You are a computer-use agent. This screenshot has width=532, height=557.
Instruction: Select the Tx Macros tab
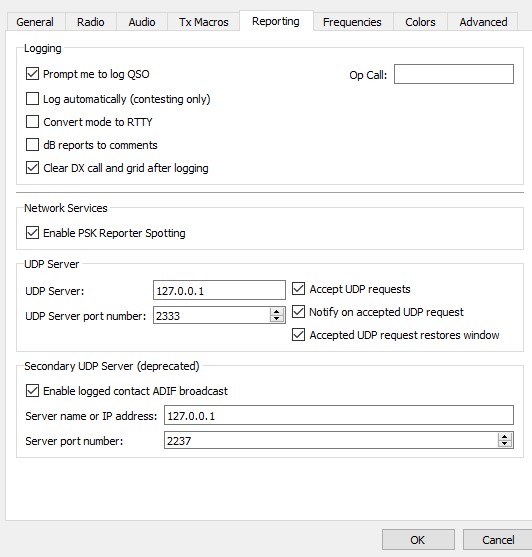point(203,22)
